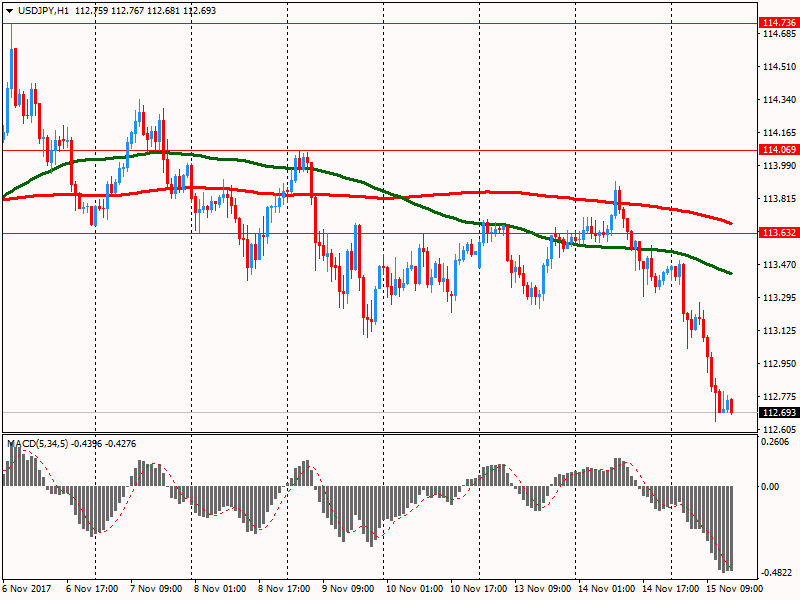This screenshot has width=800, height=600.
Task: Select the MACD scale value -0.4822
Action: click(777, 573)
